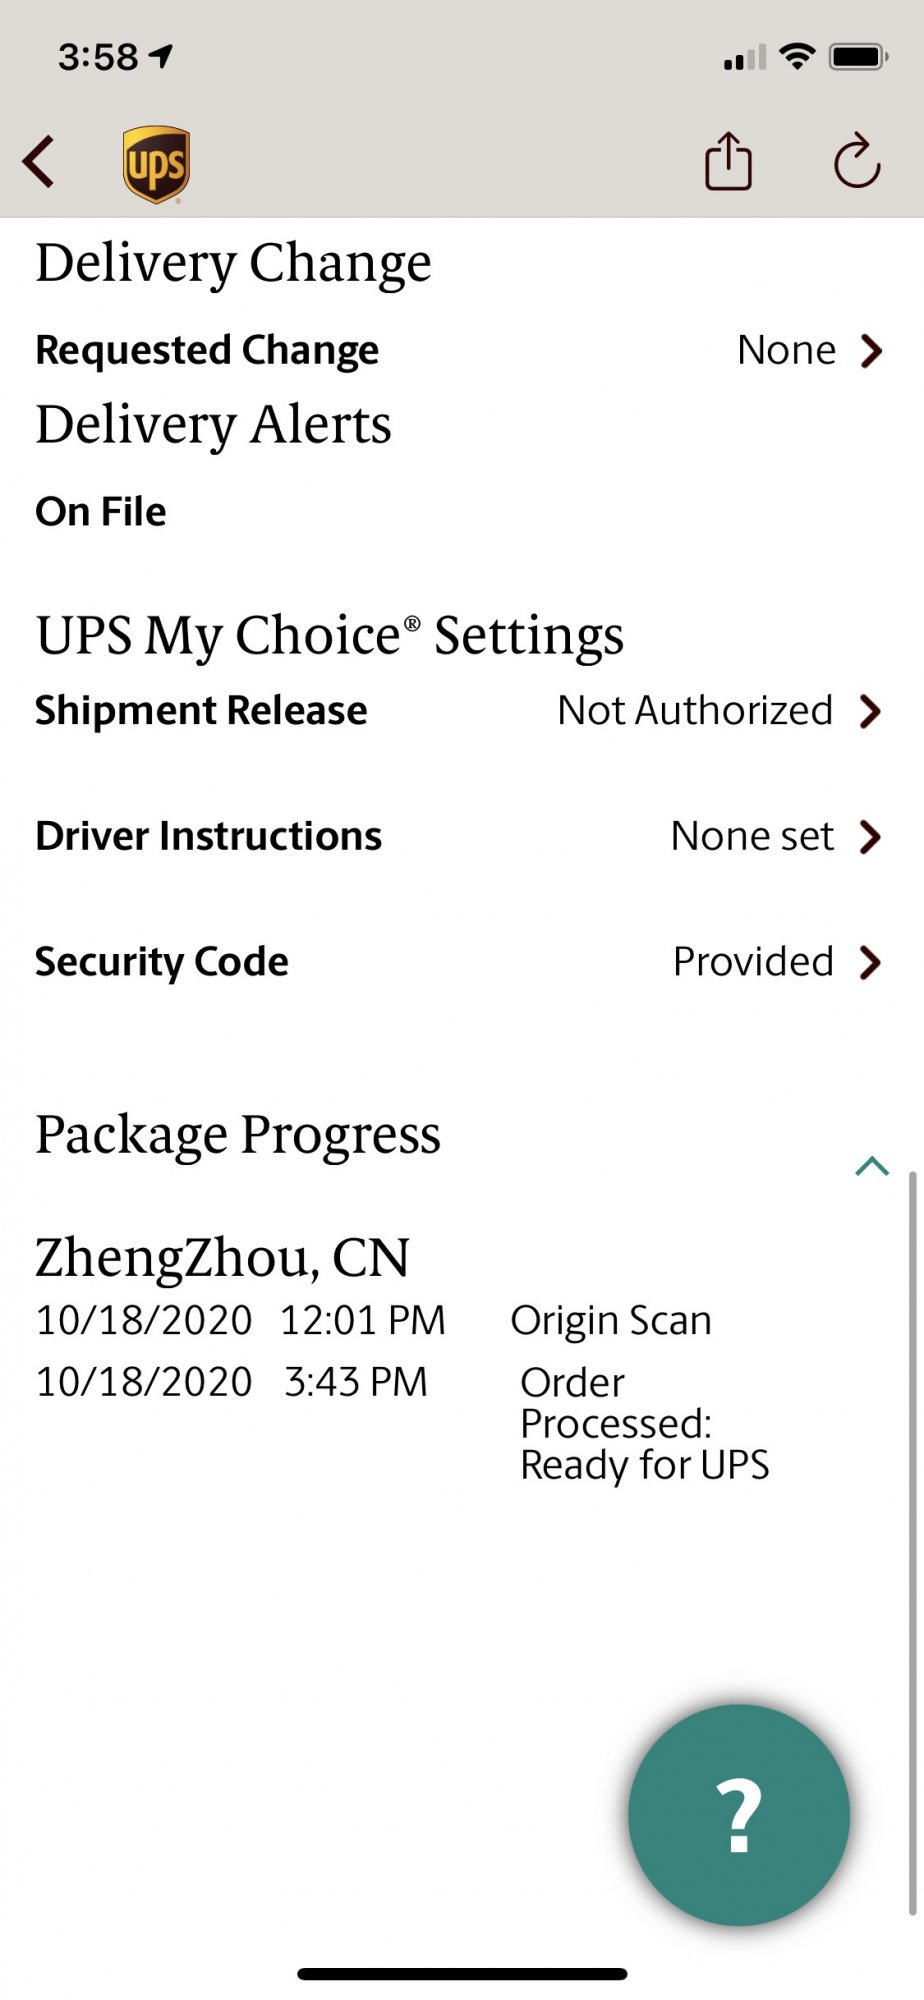The image size is (924, 2000).
Task: Tap the Origin Scan progress entry
Action: 611,1321
